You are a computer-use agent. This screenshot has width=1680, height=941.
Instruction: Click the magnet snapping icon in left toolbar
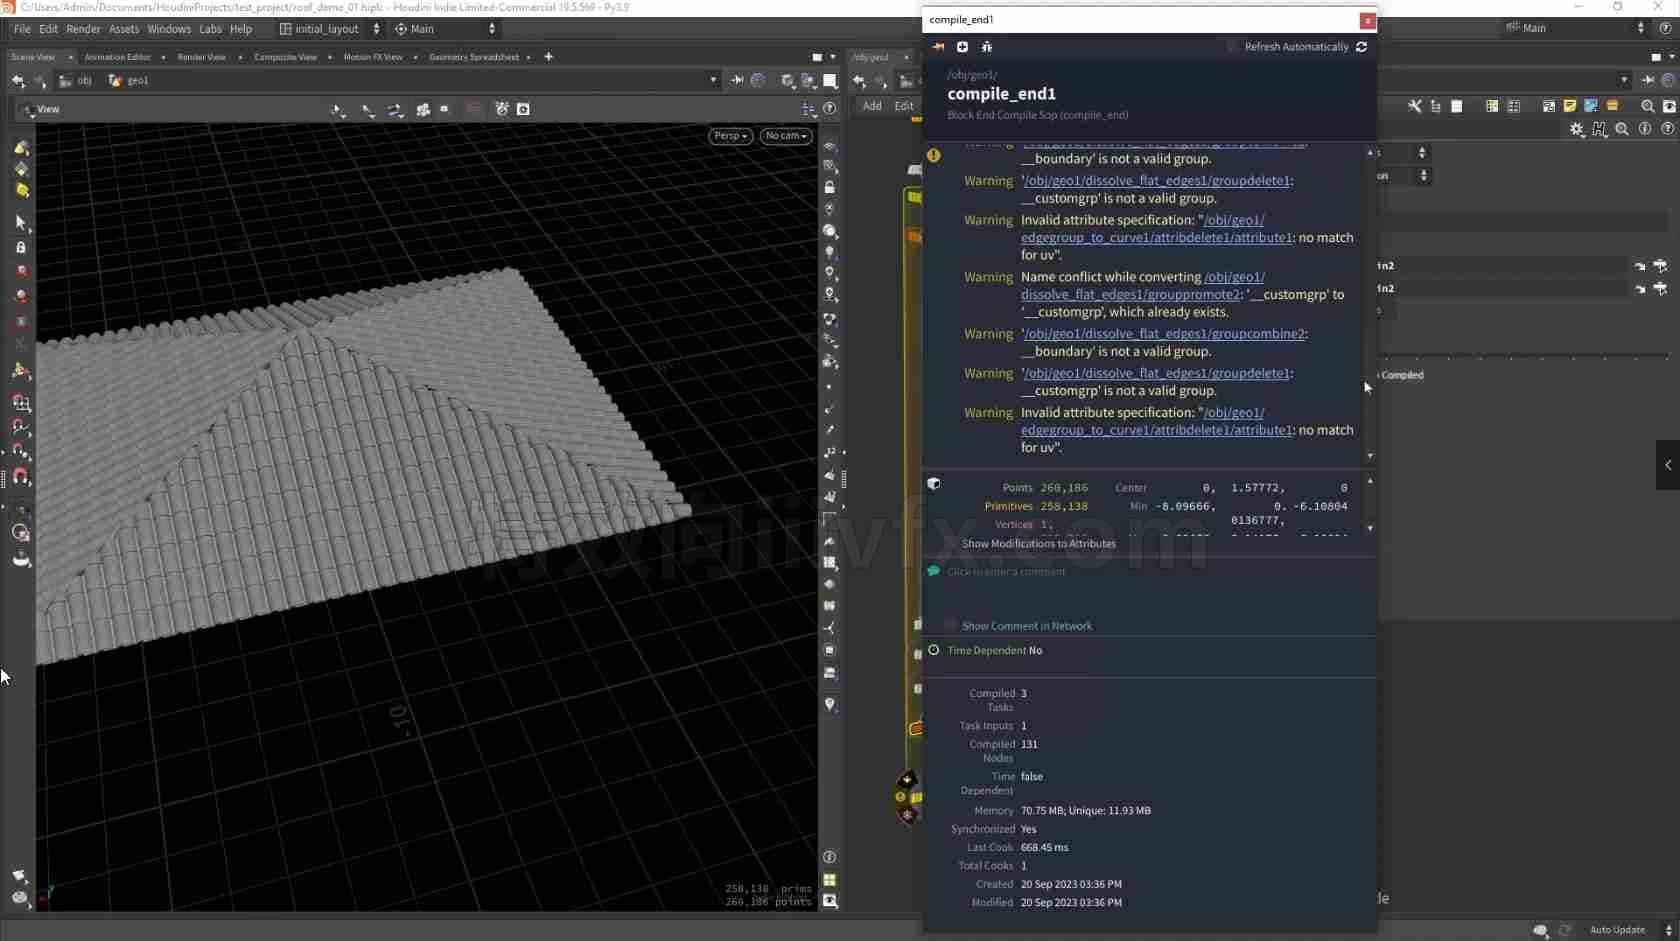click(x=20, y=477)
